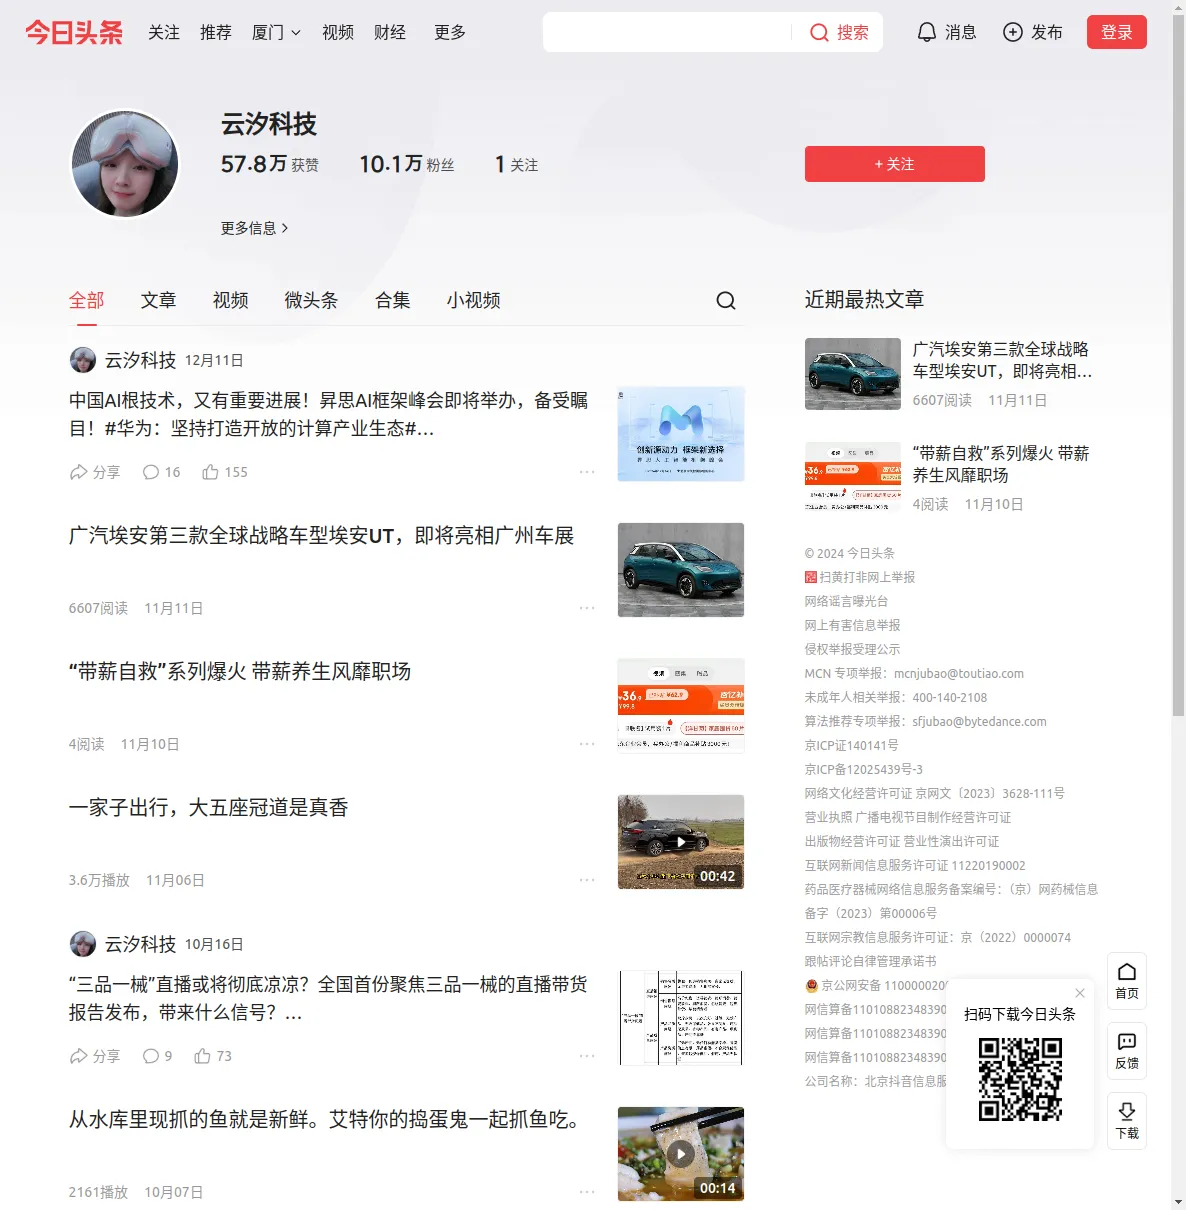Open 昇思AI框架 post thumbnail
The image size is (1186, 1210).
coord(681,434)
